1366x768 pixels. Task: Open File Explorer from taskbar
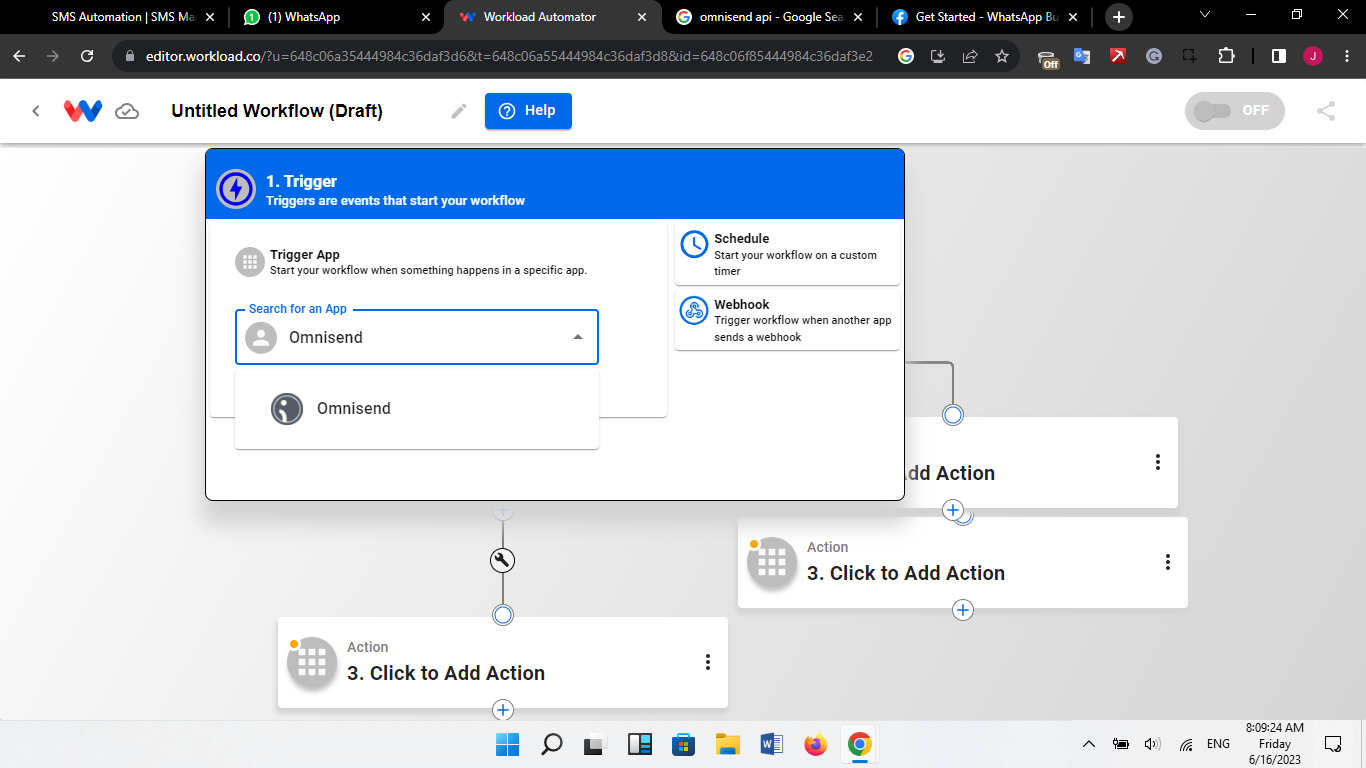point(727,744)
